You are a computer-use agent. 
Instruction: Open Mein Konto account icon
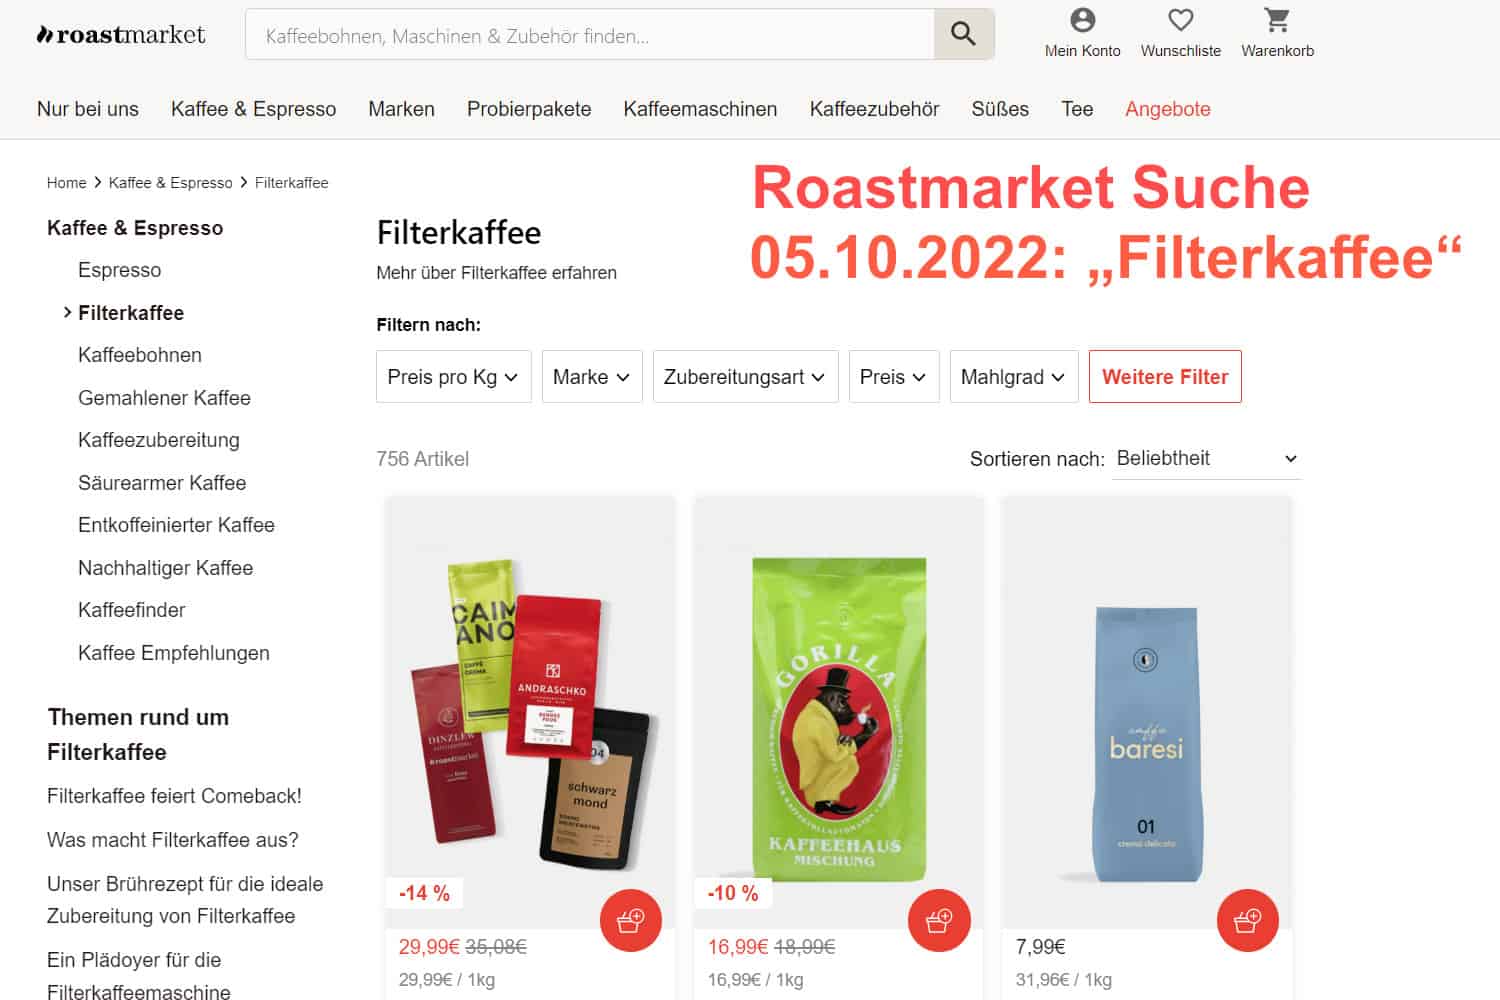[x=1082, y=20]
